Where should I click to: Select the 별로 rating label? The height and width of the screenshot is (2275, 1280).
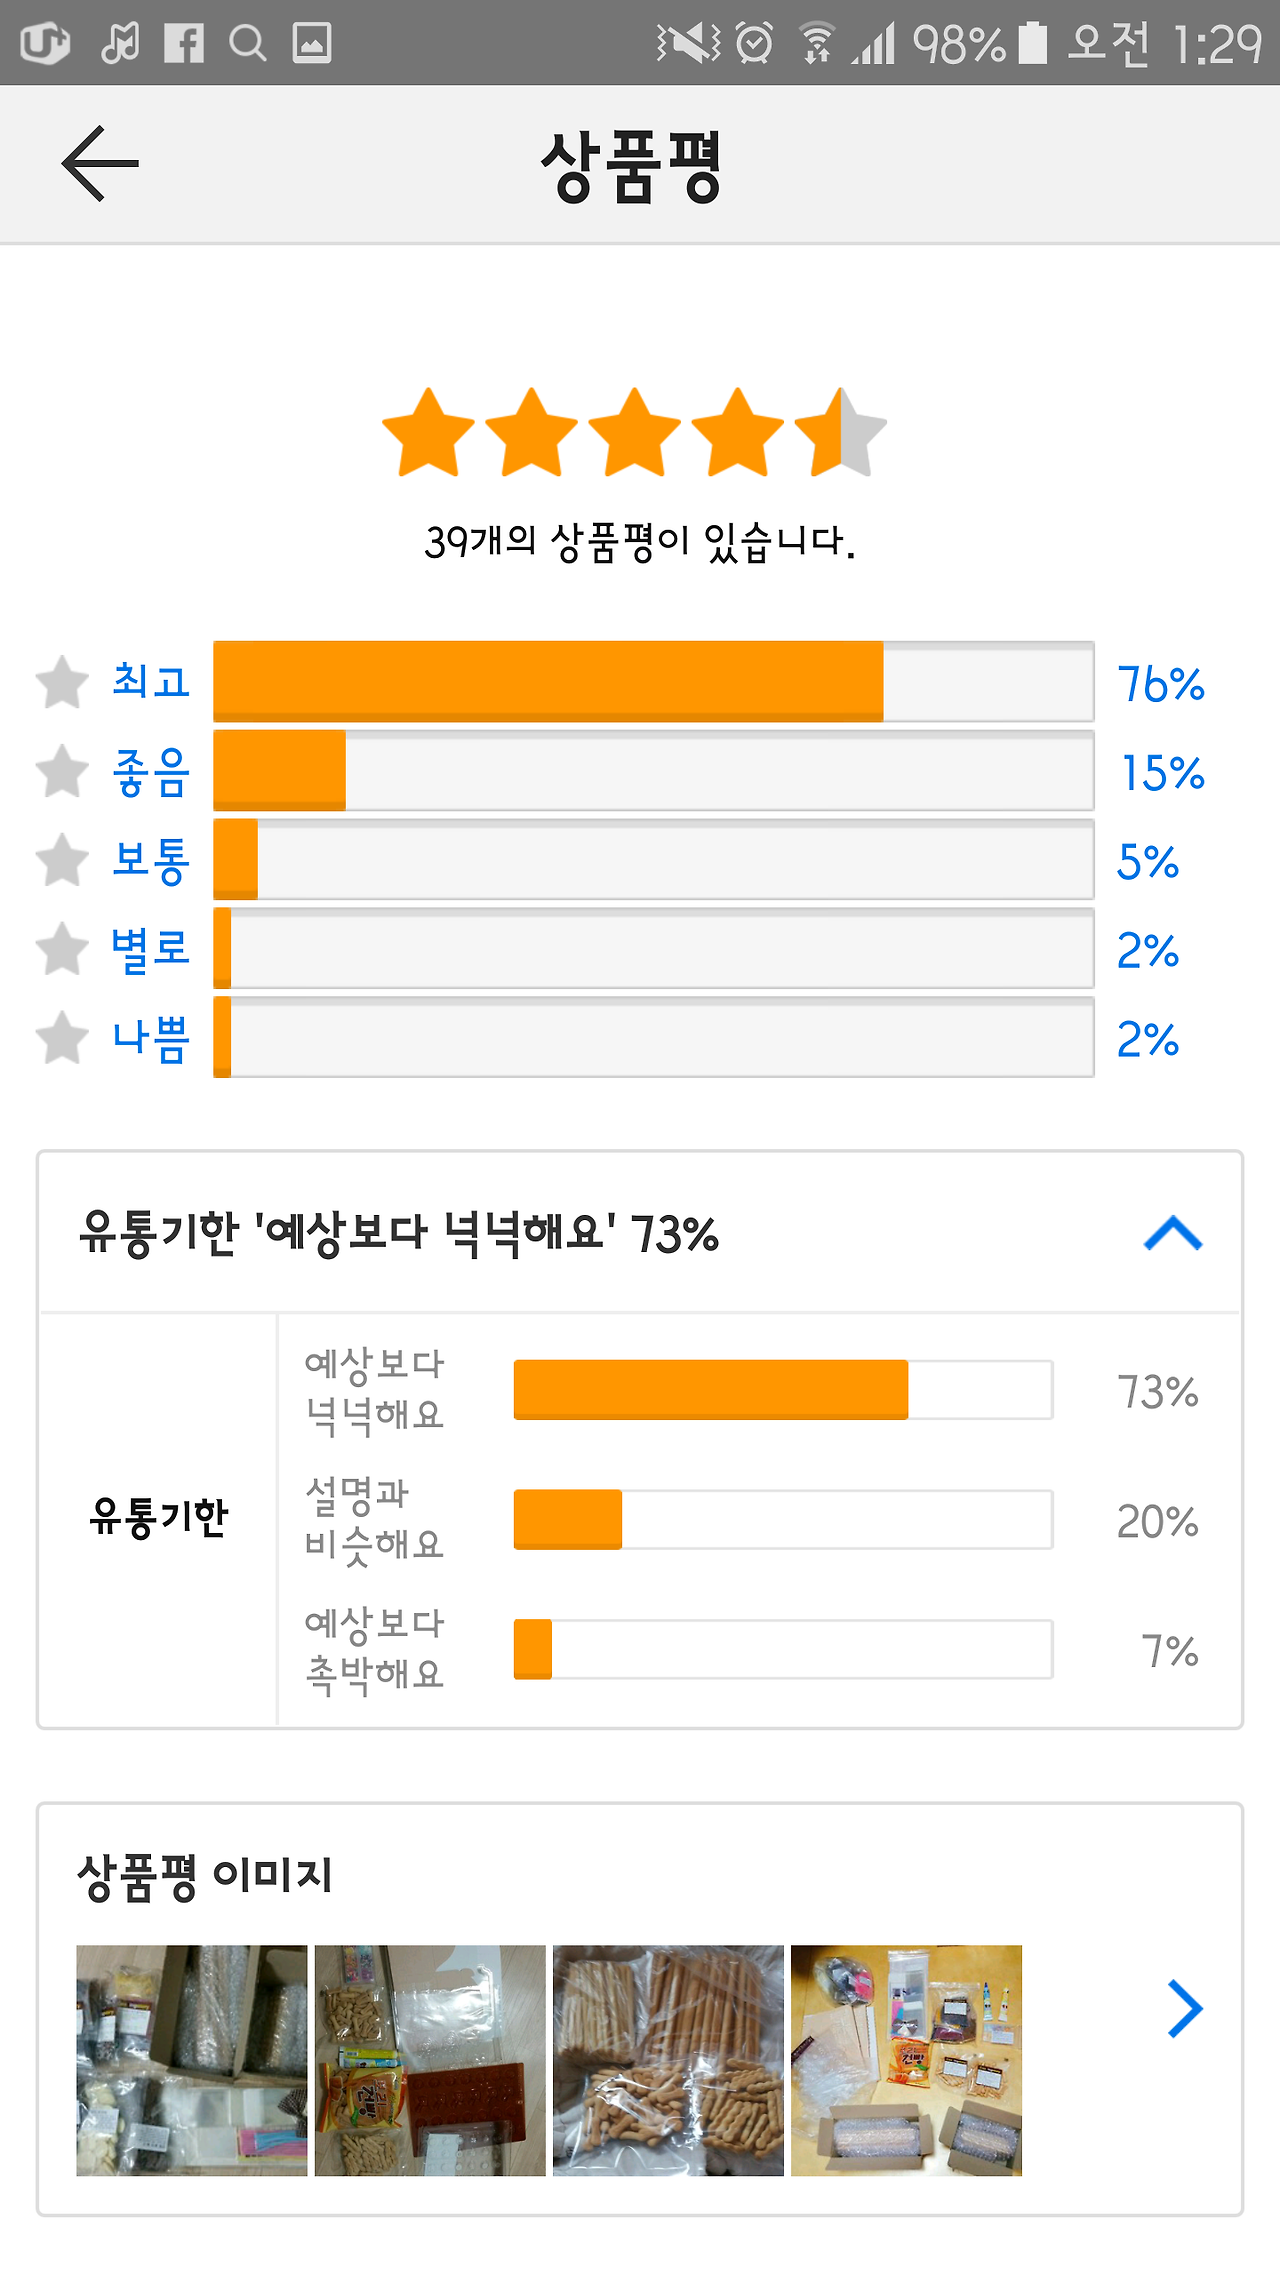151,949
